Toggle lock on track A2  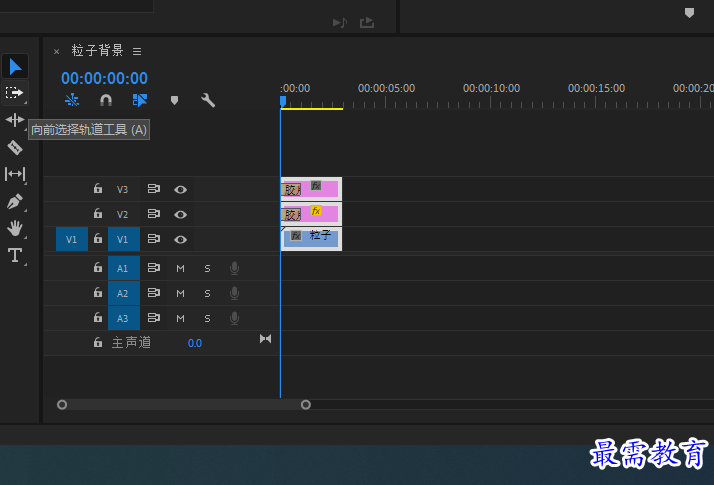point(97,292)
